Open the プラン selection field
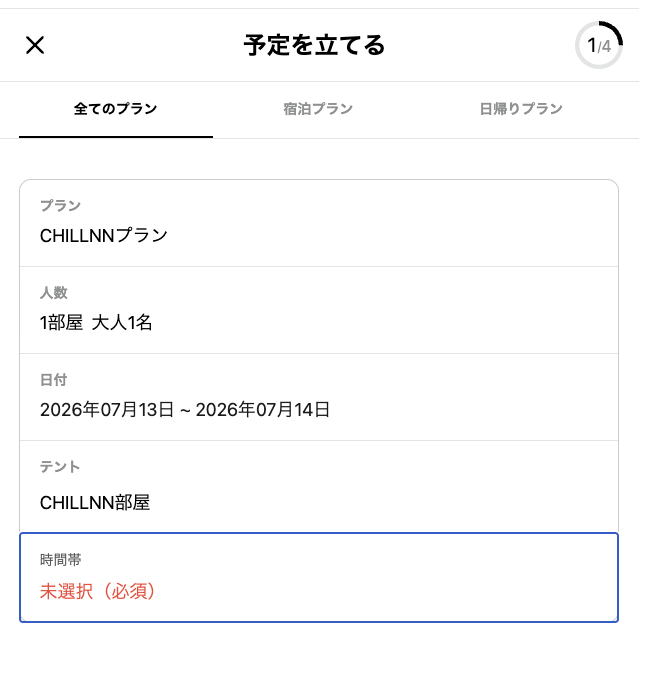Image resolution: width=649 pixels, height=684 pixels. (319, 223)
